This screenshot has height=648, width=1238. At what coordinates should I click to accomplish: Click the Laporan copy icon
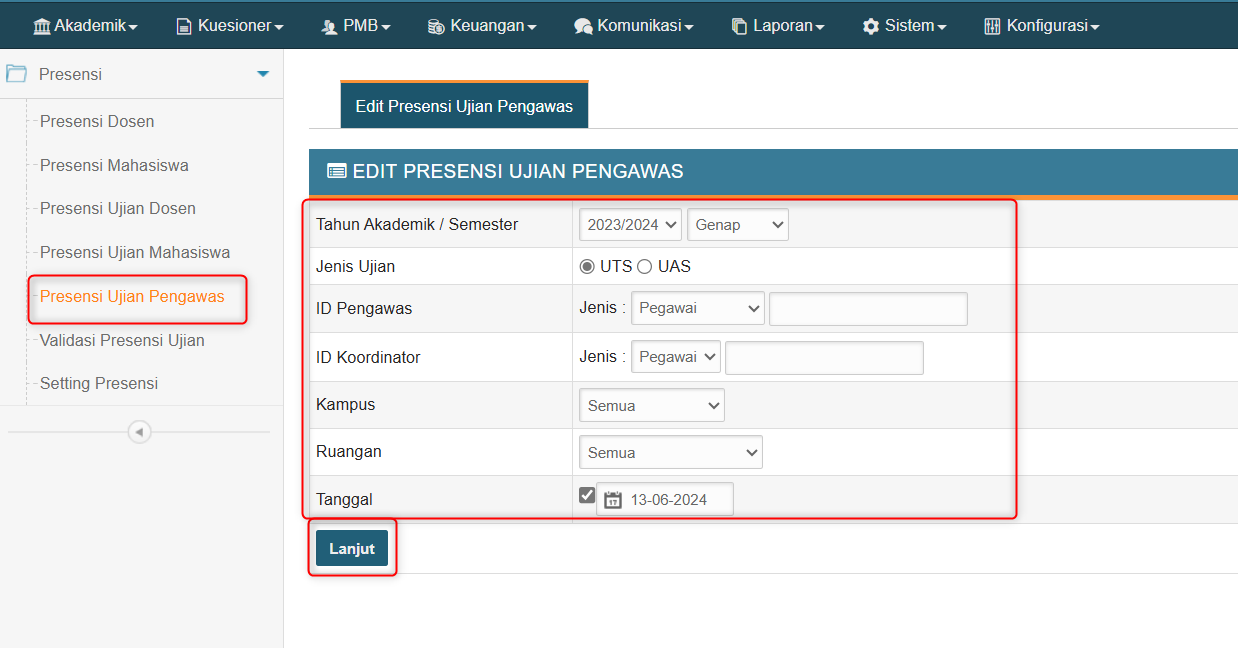[x=739, y=26]
